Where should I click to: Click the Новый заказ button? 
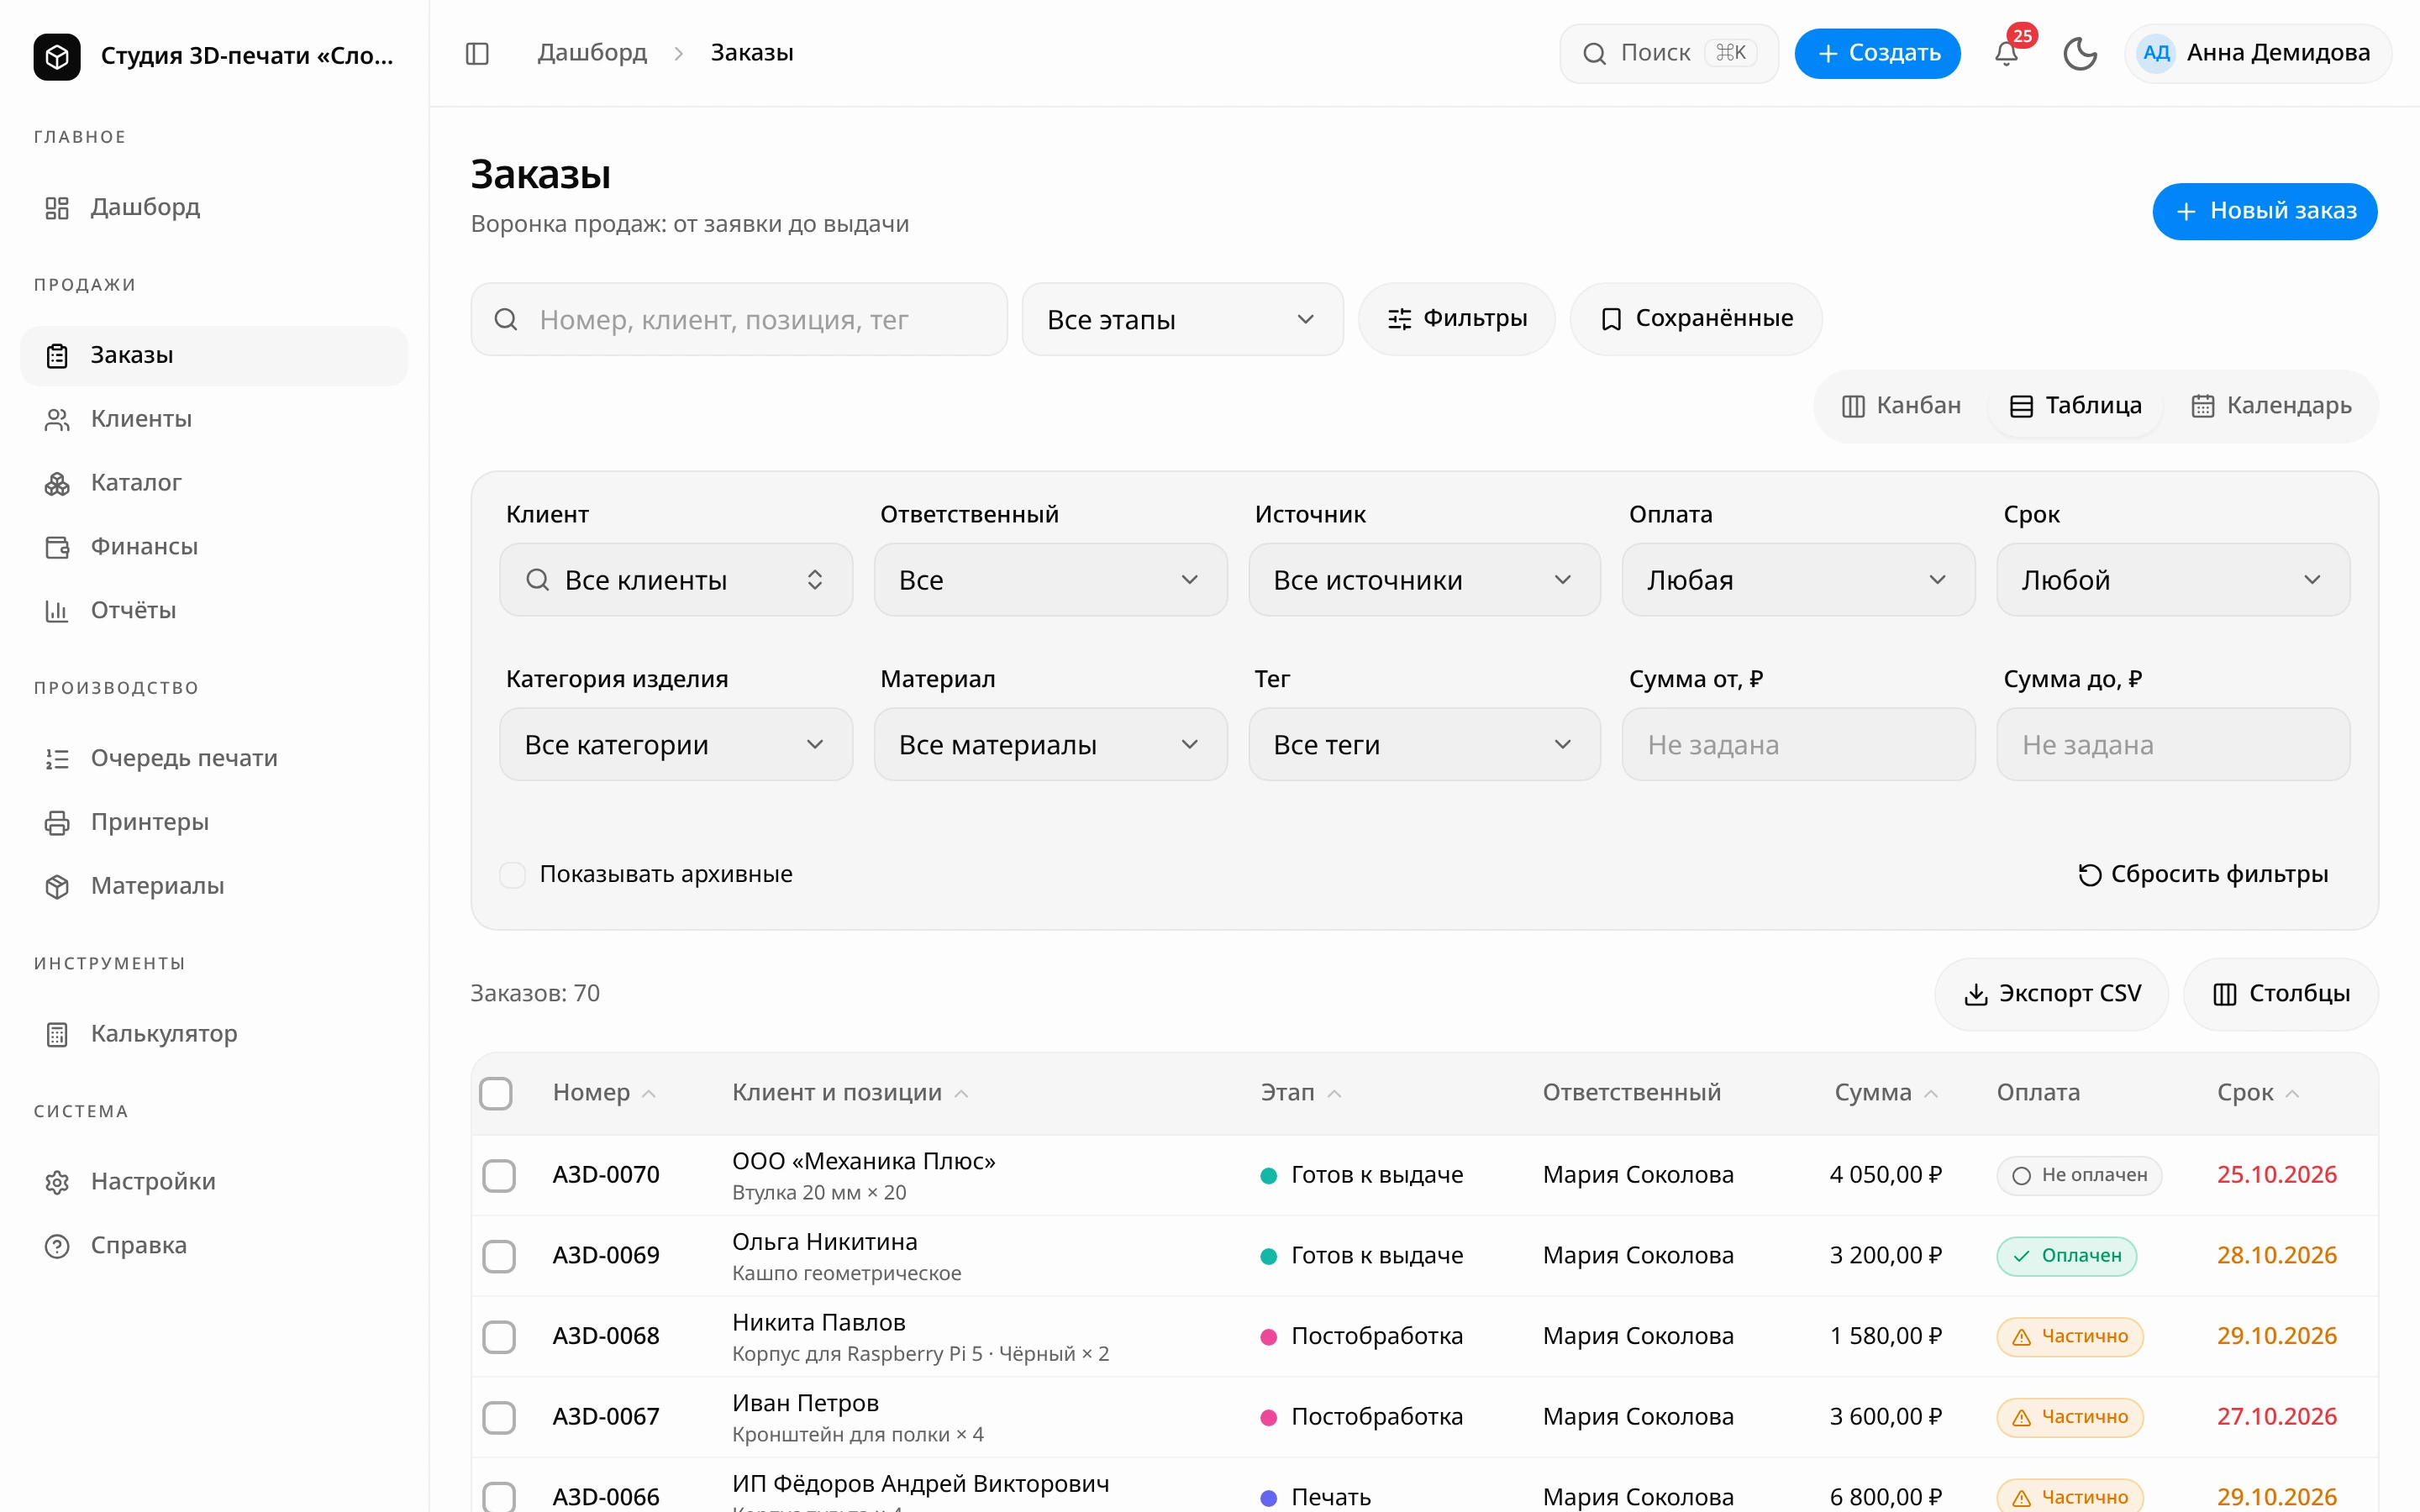(2264, 212)
